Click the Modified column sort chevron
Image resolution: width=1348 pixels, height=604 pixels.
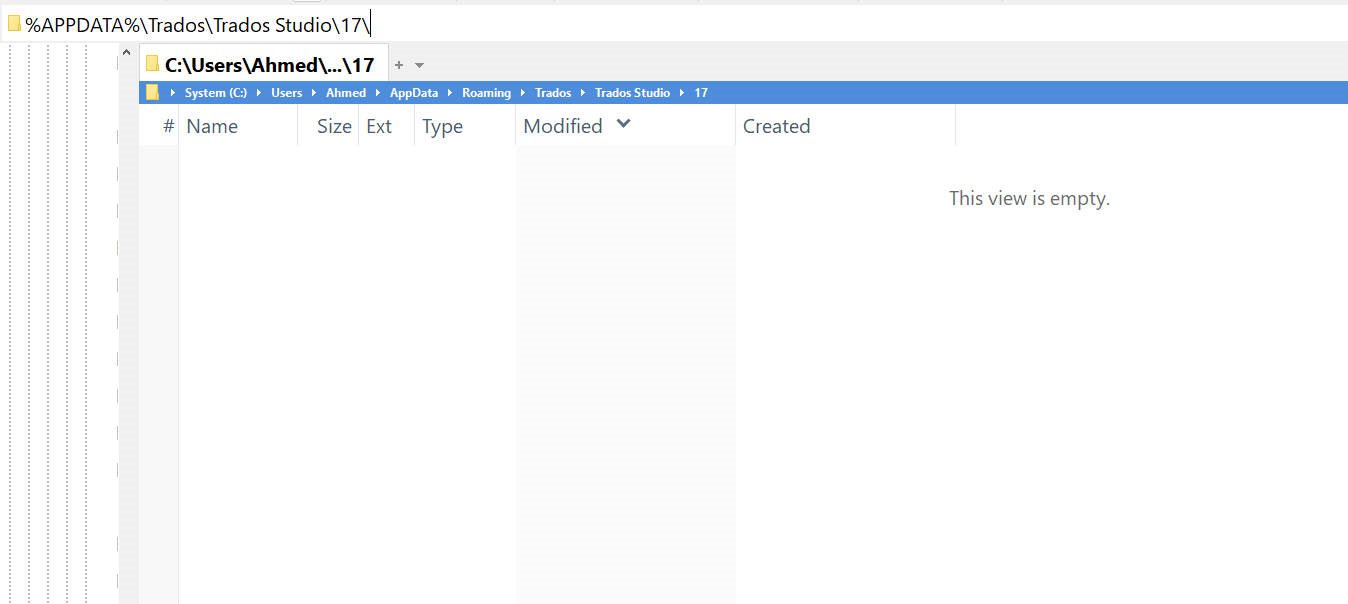[x=624, y=124]
